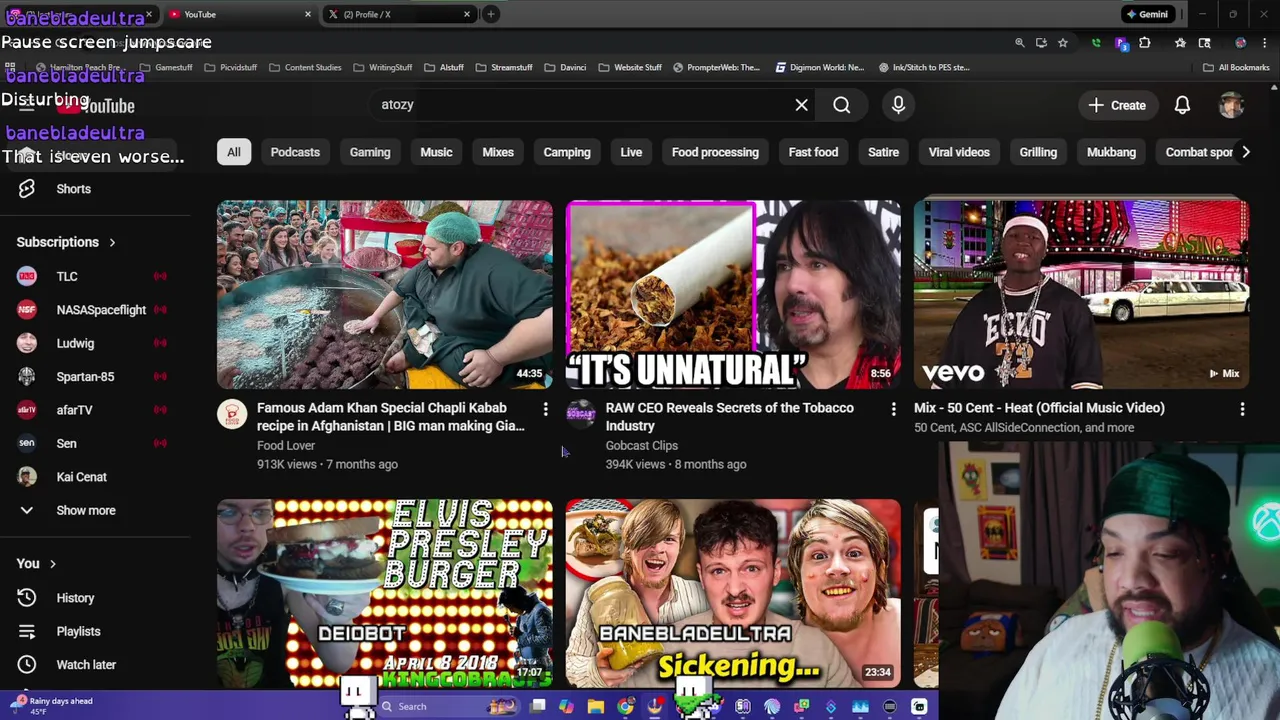
Task: Open options menu for 50 Cent Heat mix
Action: coord(1242,409)
